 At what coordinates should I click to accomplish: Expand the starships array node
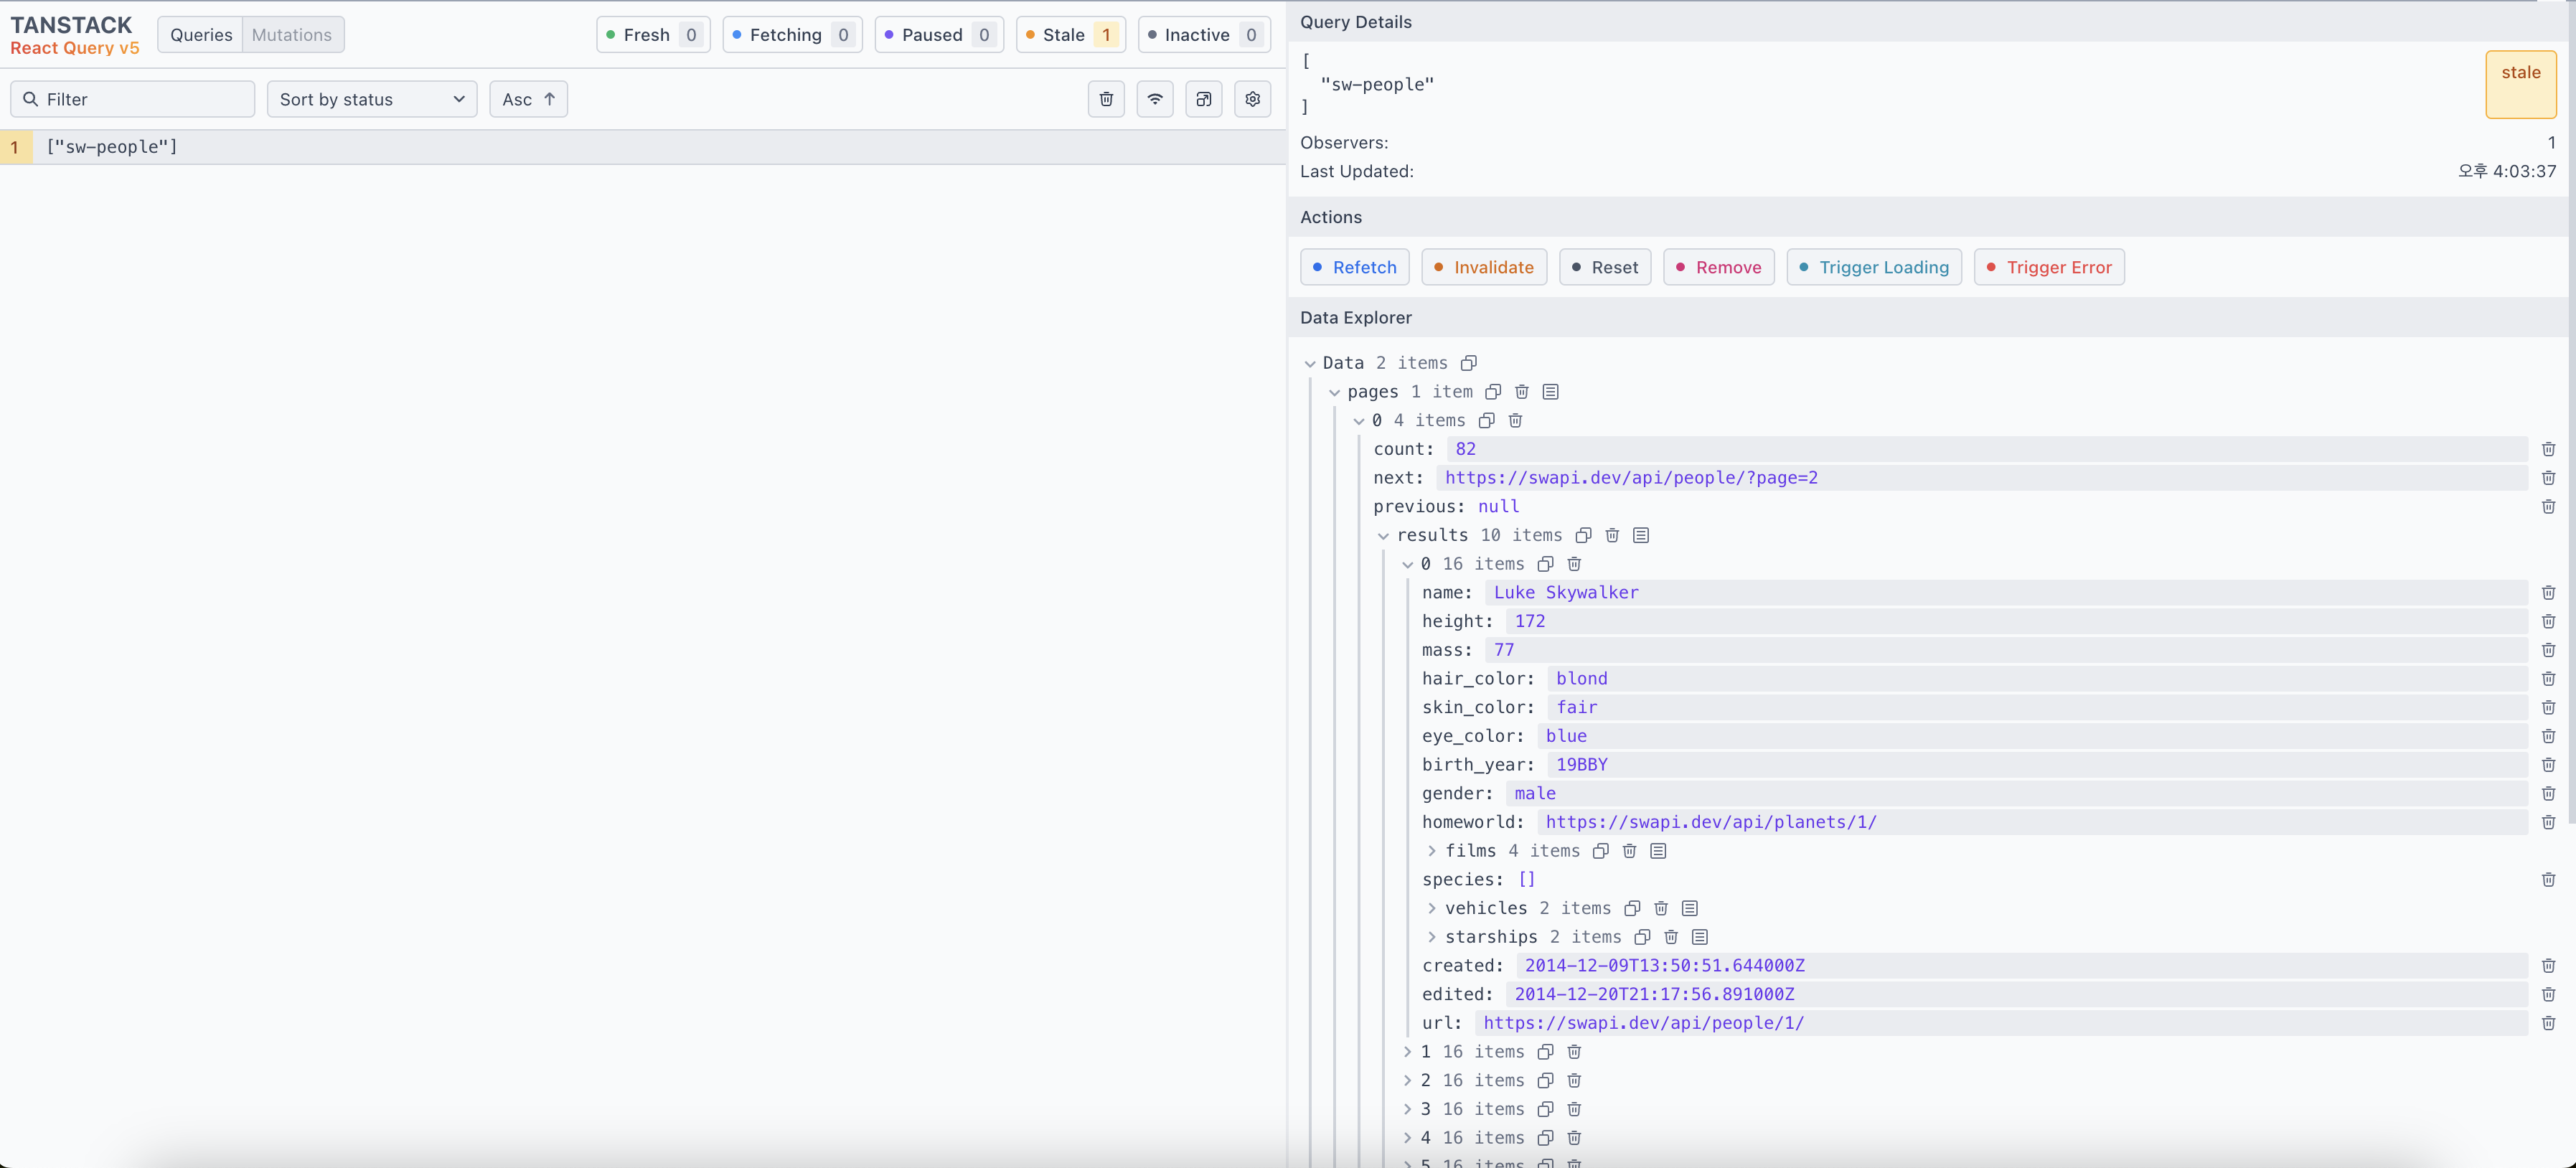(1432, 937)
